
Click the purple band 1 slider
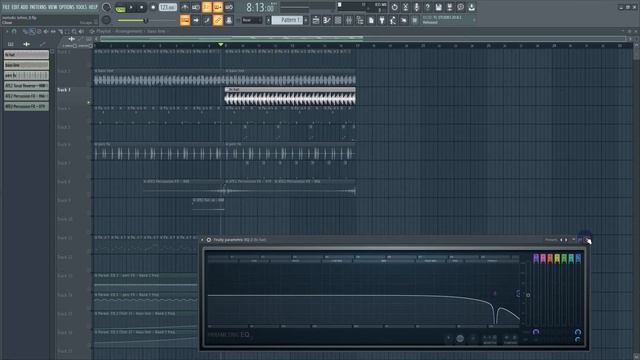pyautogui.click(x=536, y=258)
